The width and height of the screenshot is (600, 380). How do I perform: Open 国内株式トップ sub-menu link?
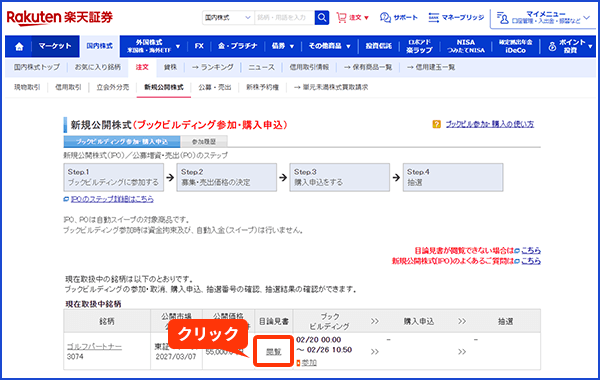[x=37, y=67]
